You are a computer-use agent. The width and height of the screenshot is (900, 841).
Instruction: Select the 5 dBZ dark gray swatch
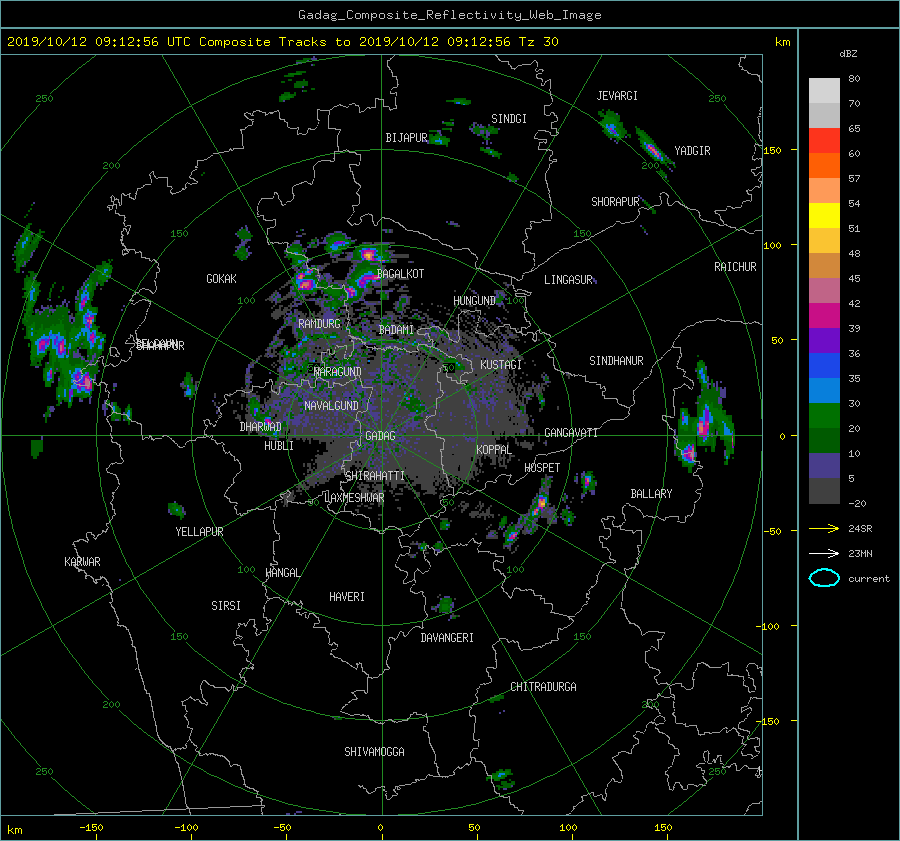click(824, 491)
